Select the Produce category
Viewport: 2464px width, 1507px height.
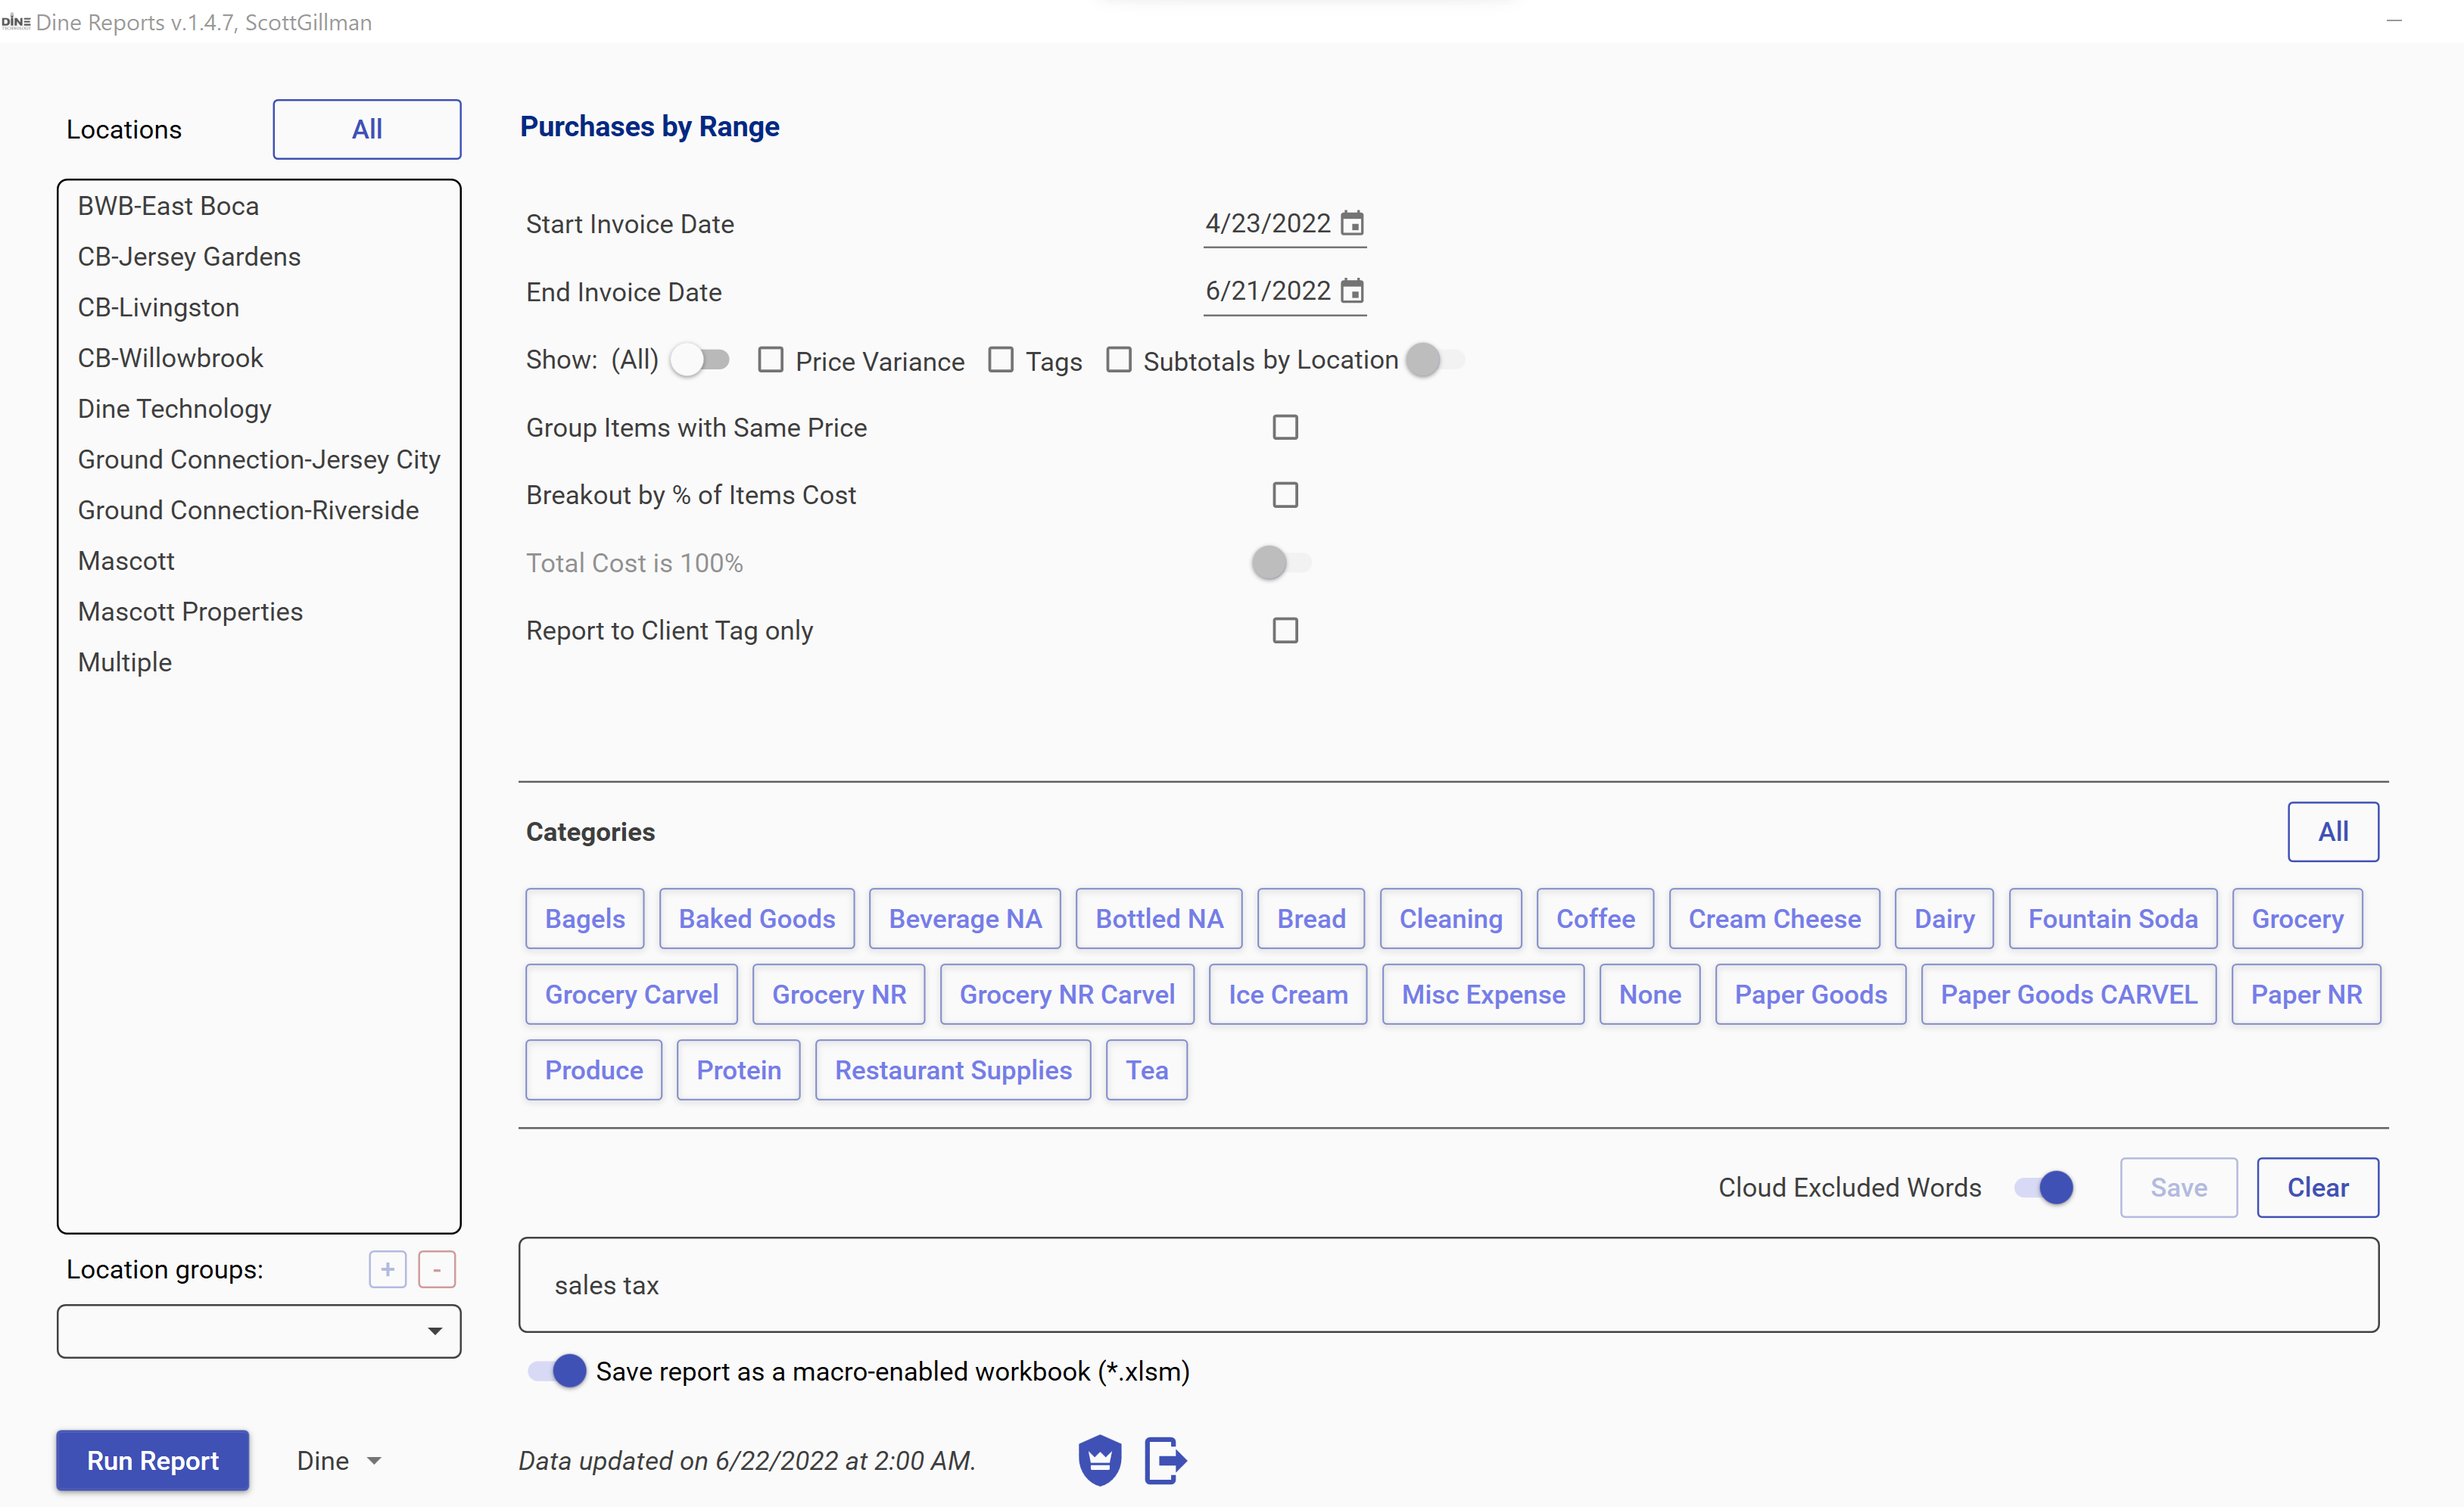594,1071
